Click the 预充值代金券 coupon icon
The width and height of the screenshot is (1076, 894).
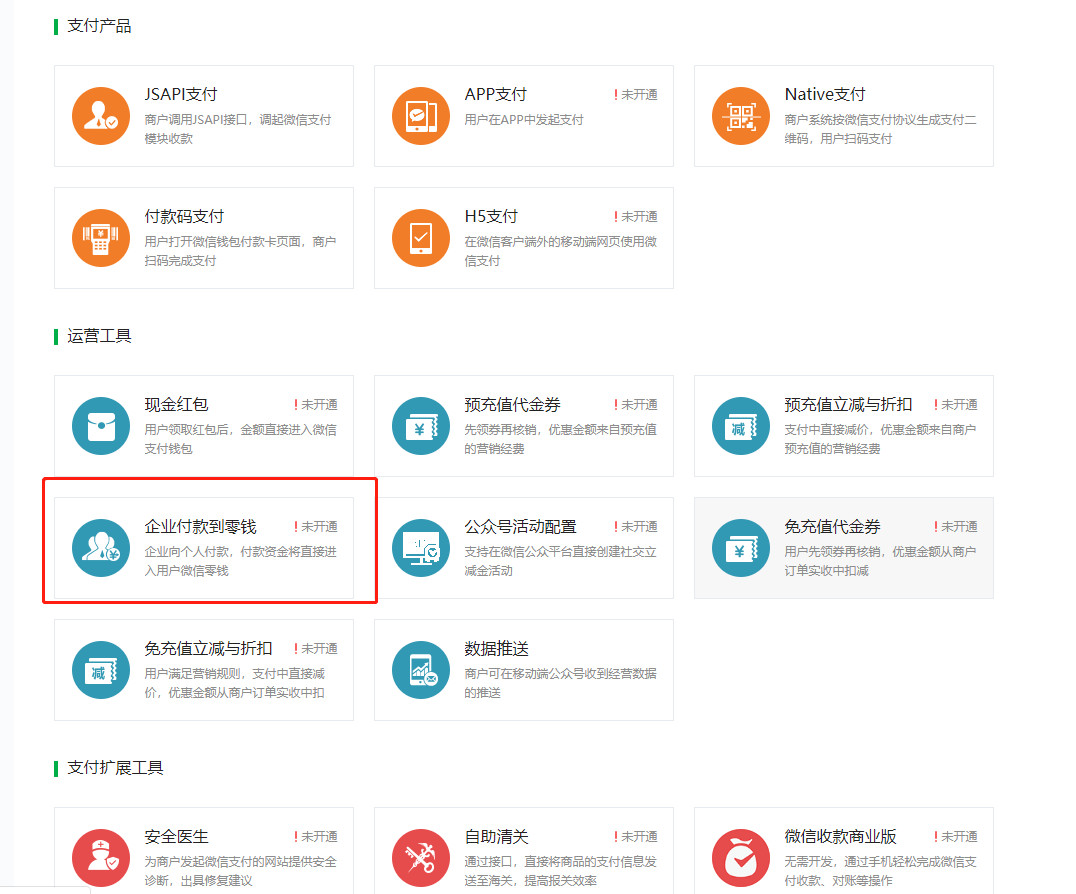[x=421, y=426]
